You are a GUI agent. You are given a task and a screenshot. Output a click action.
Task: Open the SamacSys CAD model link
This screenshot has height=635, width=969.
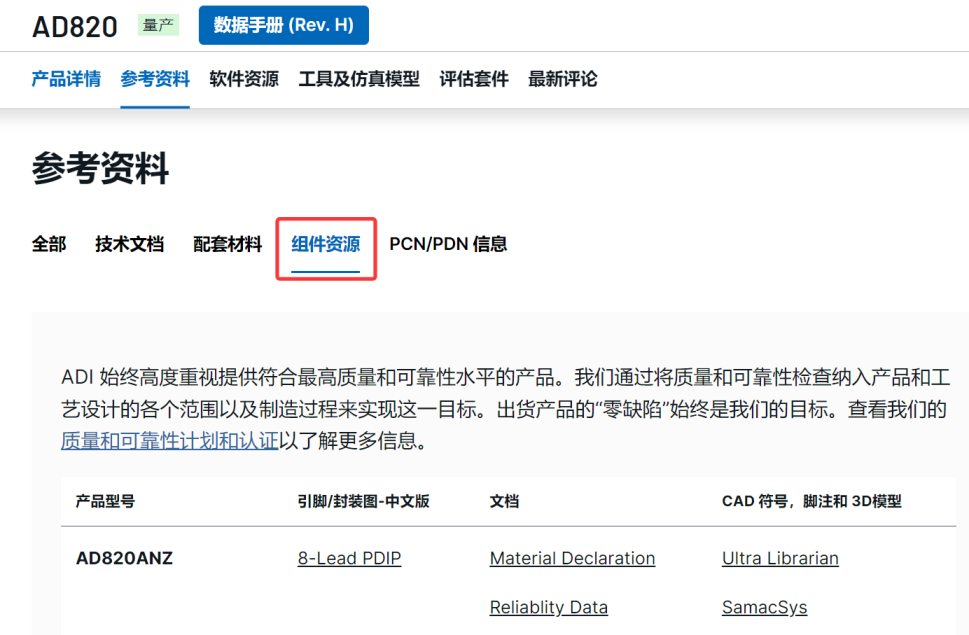(764, 607)
